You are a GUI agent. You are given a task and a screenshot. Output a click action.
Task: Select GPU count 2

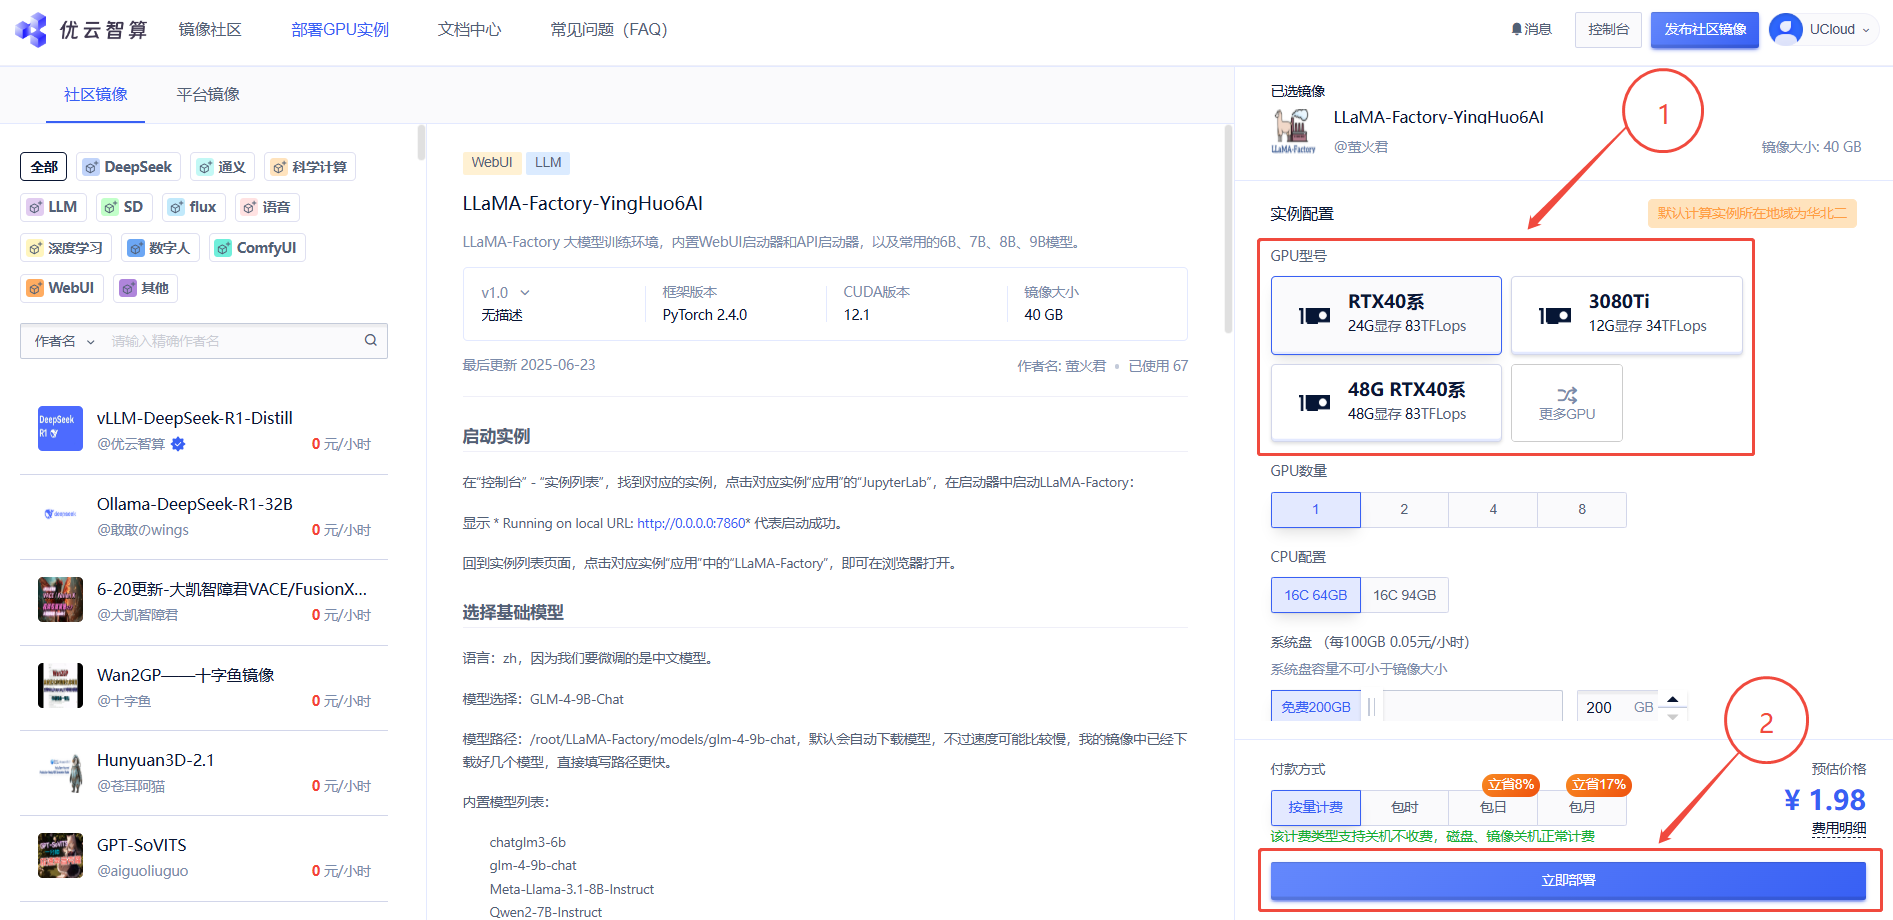click(x=1404, y=510)
